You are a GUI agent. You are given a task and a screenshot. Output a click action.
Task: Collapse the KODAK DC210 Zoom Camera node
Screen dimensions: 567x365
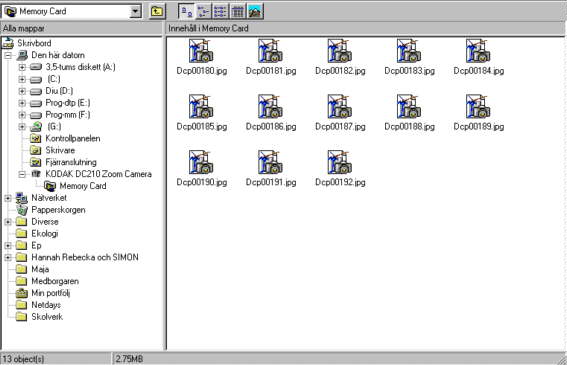click(22, 174)
